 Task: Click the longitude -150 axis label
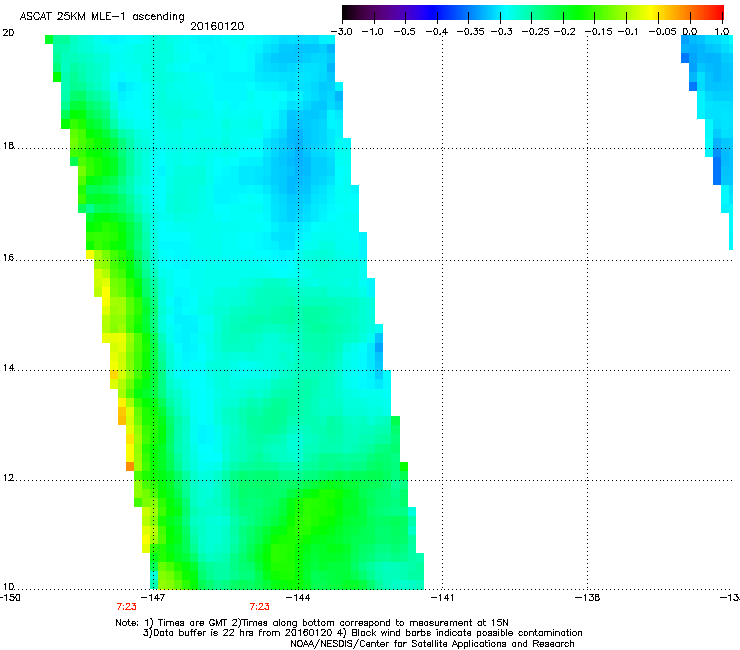coord(11,598)
